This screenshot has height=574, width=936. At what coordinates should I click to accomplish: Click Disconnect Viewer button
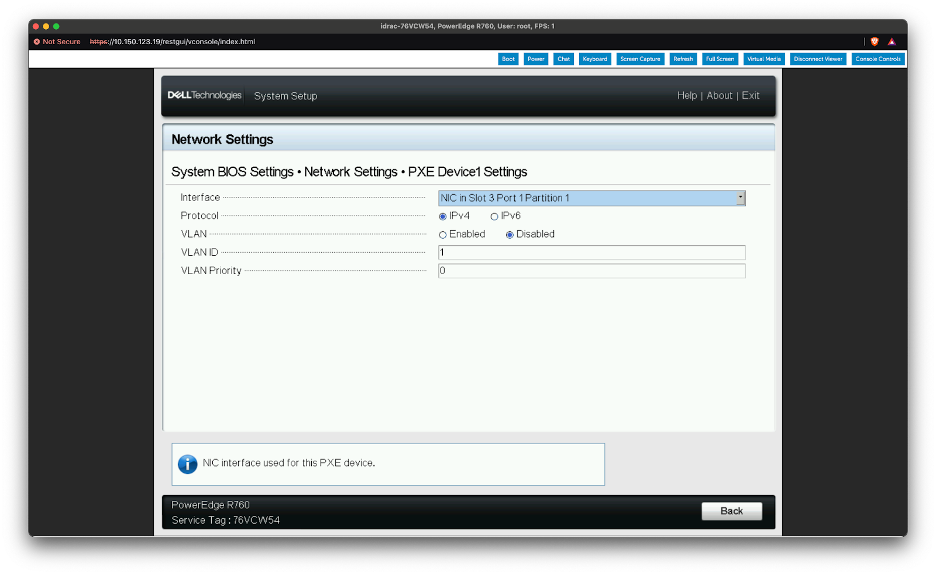(x=818, y=59)
